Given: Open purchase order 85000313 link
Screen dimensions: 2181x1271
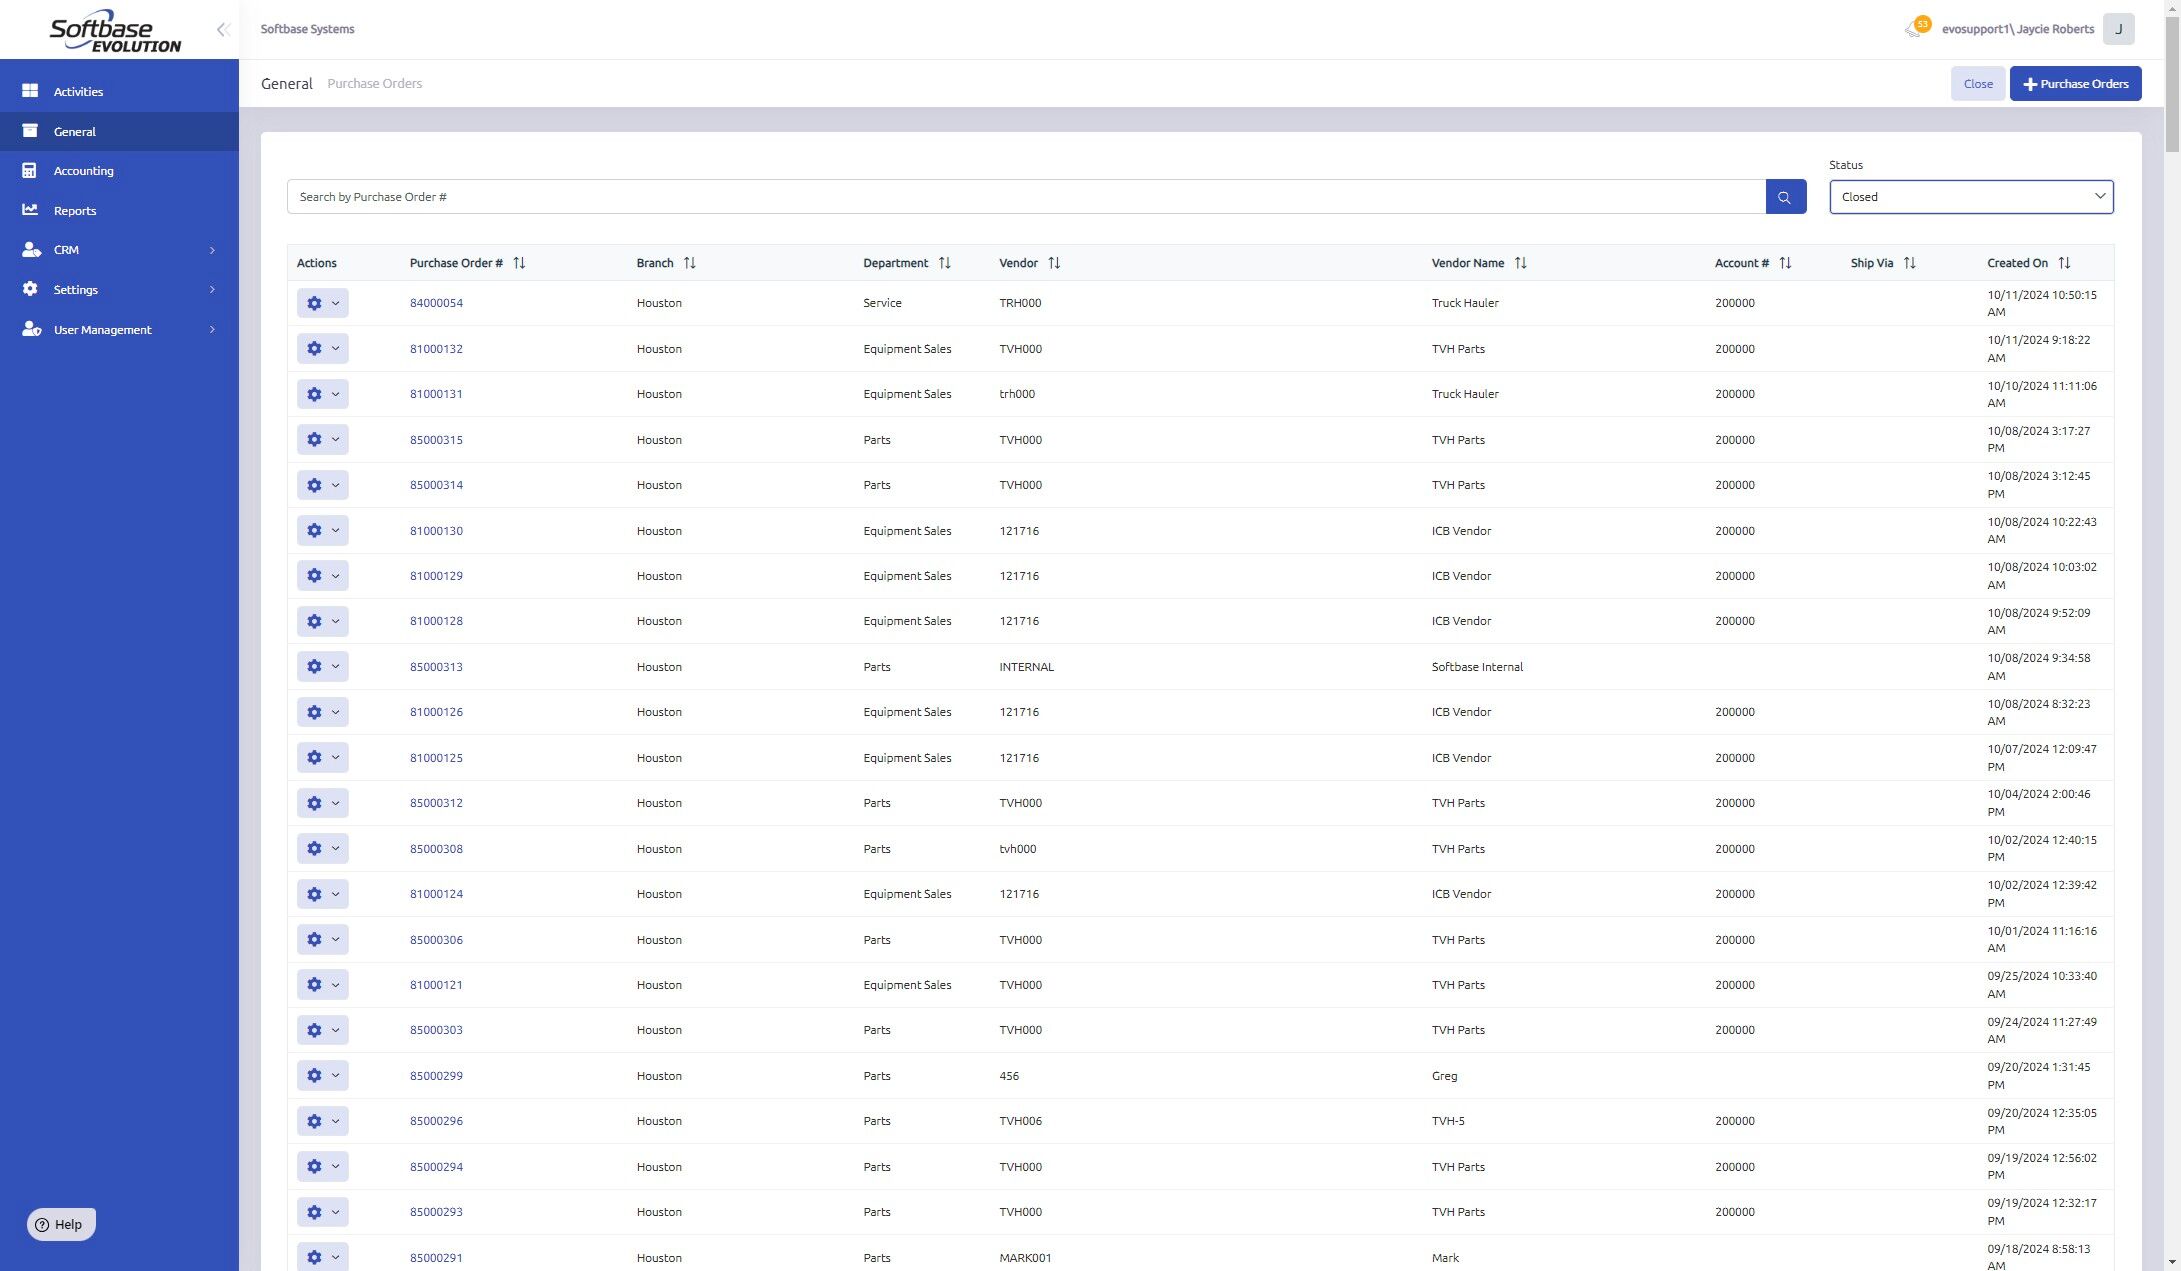Looking at the screenshot, I should pyautogui.click(x=436, y=667).
